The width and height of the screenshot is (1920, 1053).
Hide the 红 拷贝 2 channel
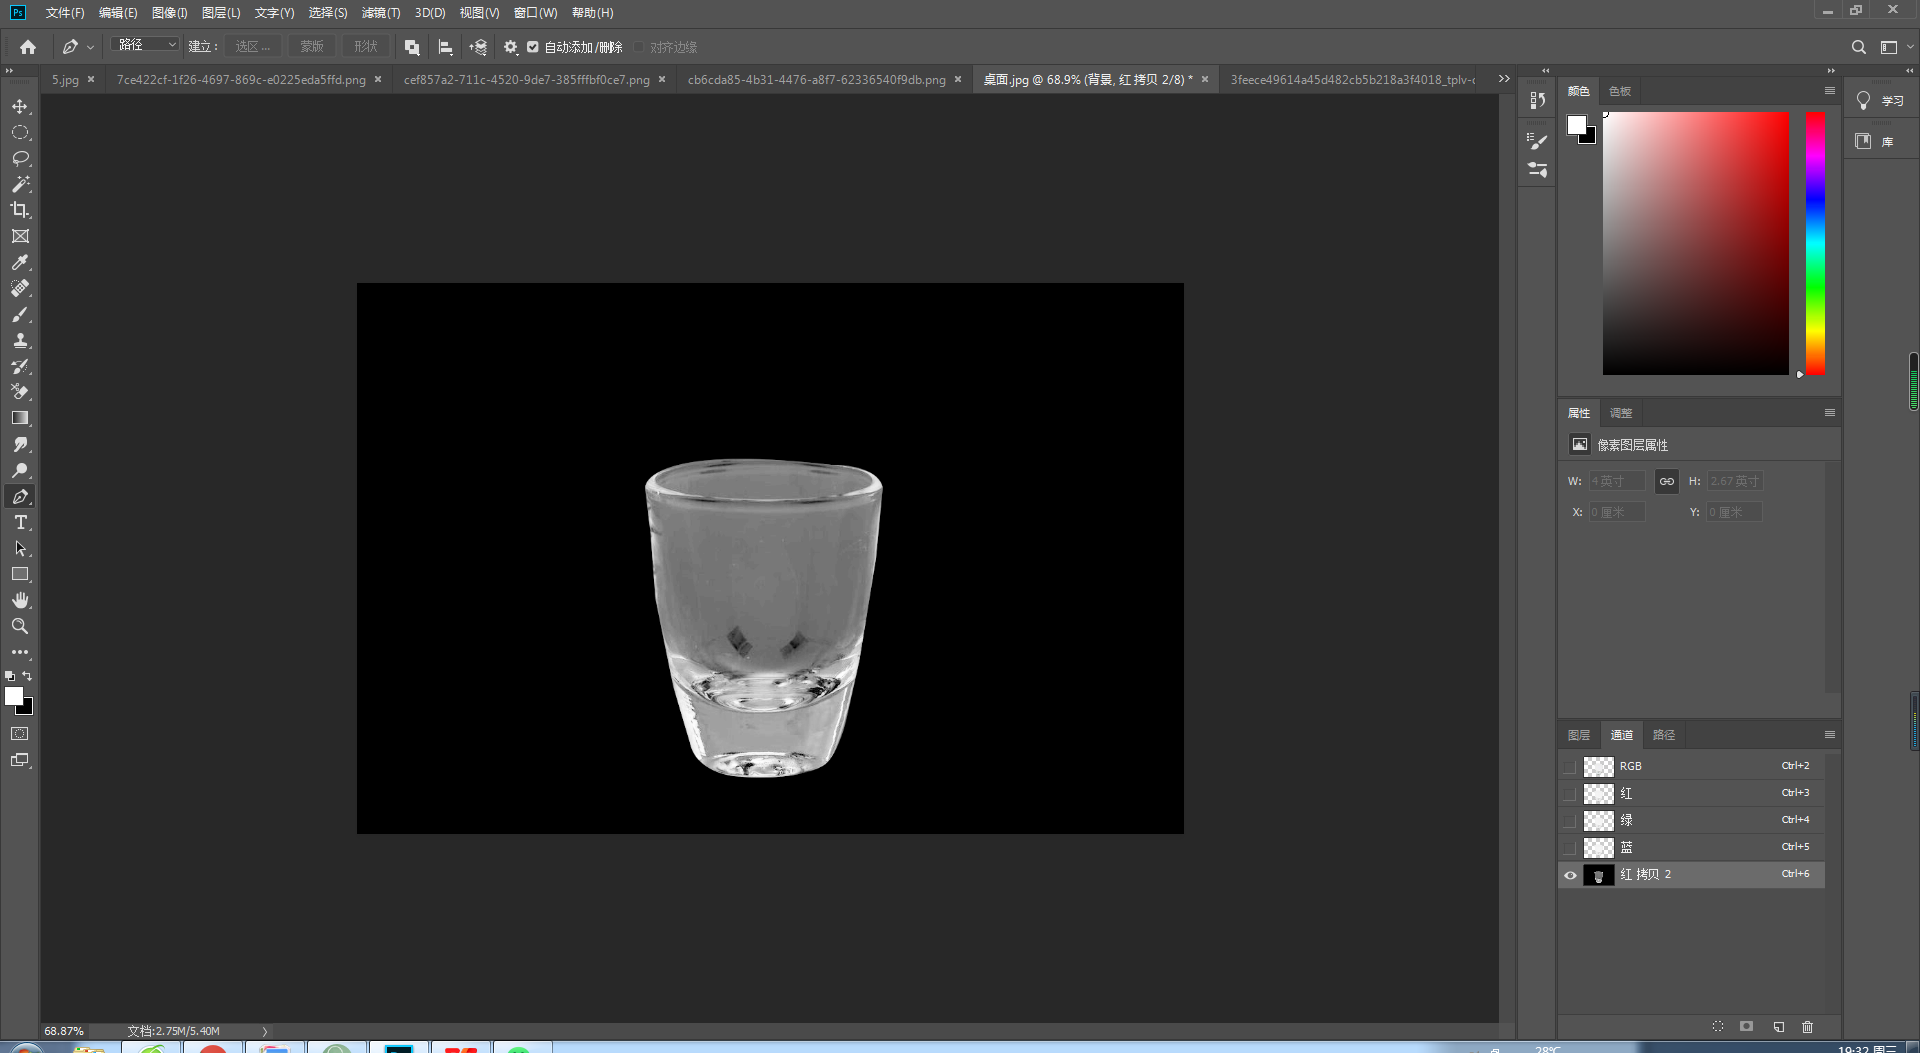click(1570, 875)
